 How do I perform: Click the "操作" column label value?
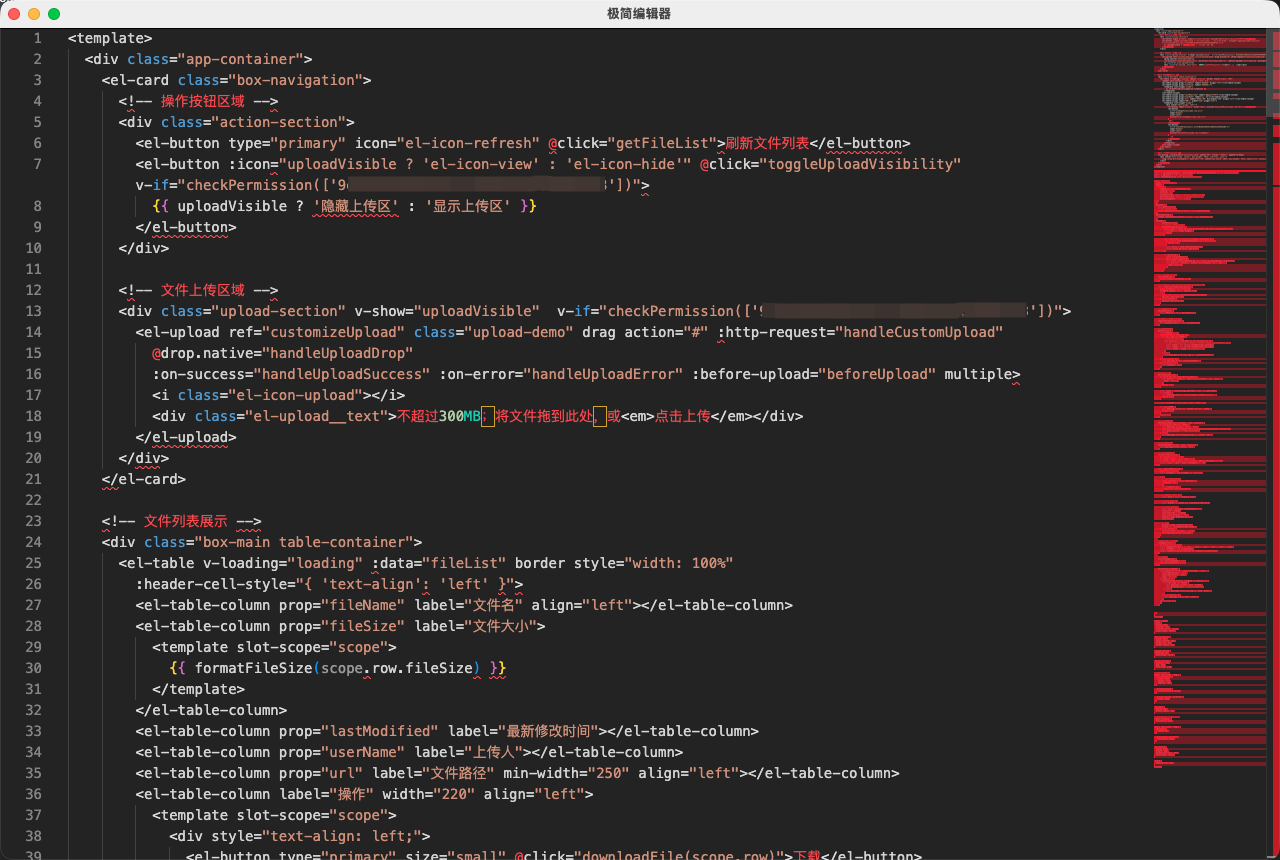pyautogui.click(x=351, y=794)
